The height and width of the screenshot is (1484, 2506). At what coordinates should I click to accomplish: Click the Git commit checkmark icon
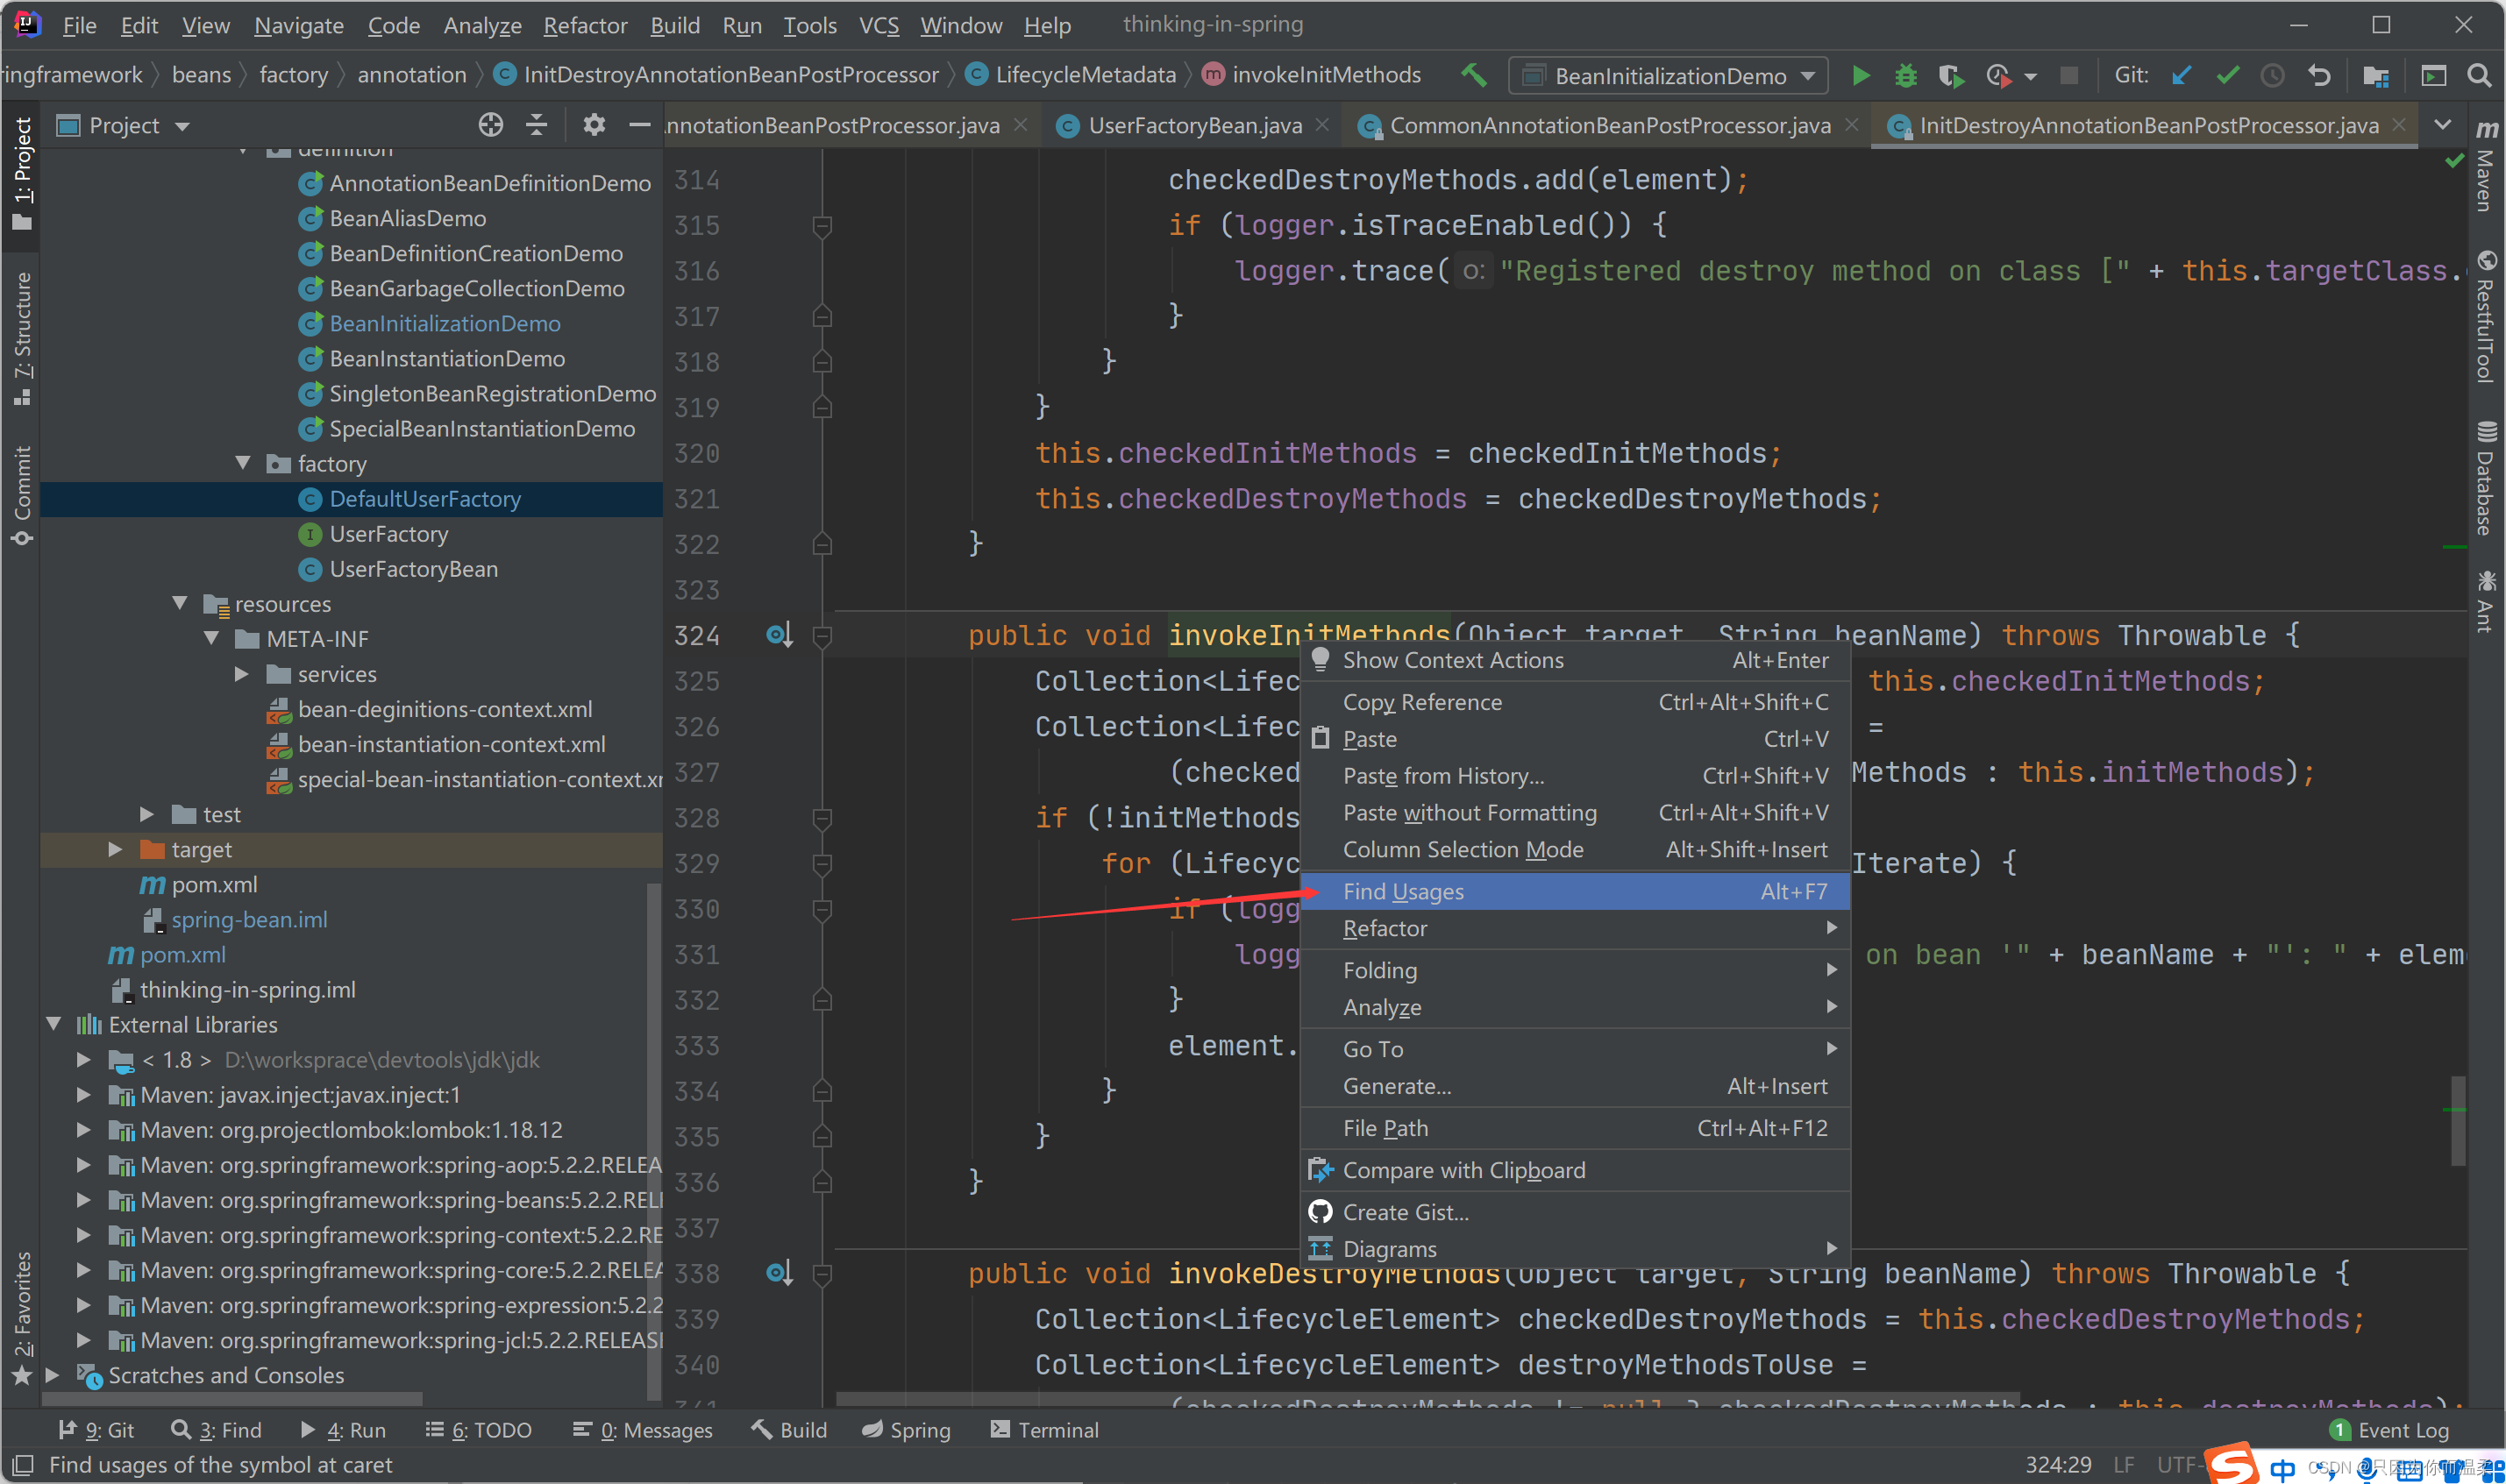(x=2227, y=76)
